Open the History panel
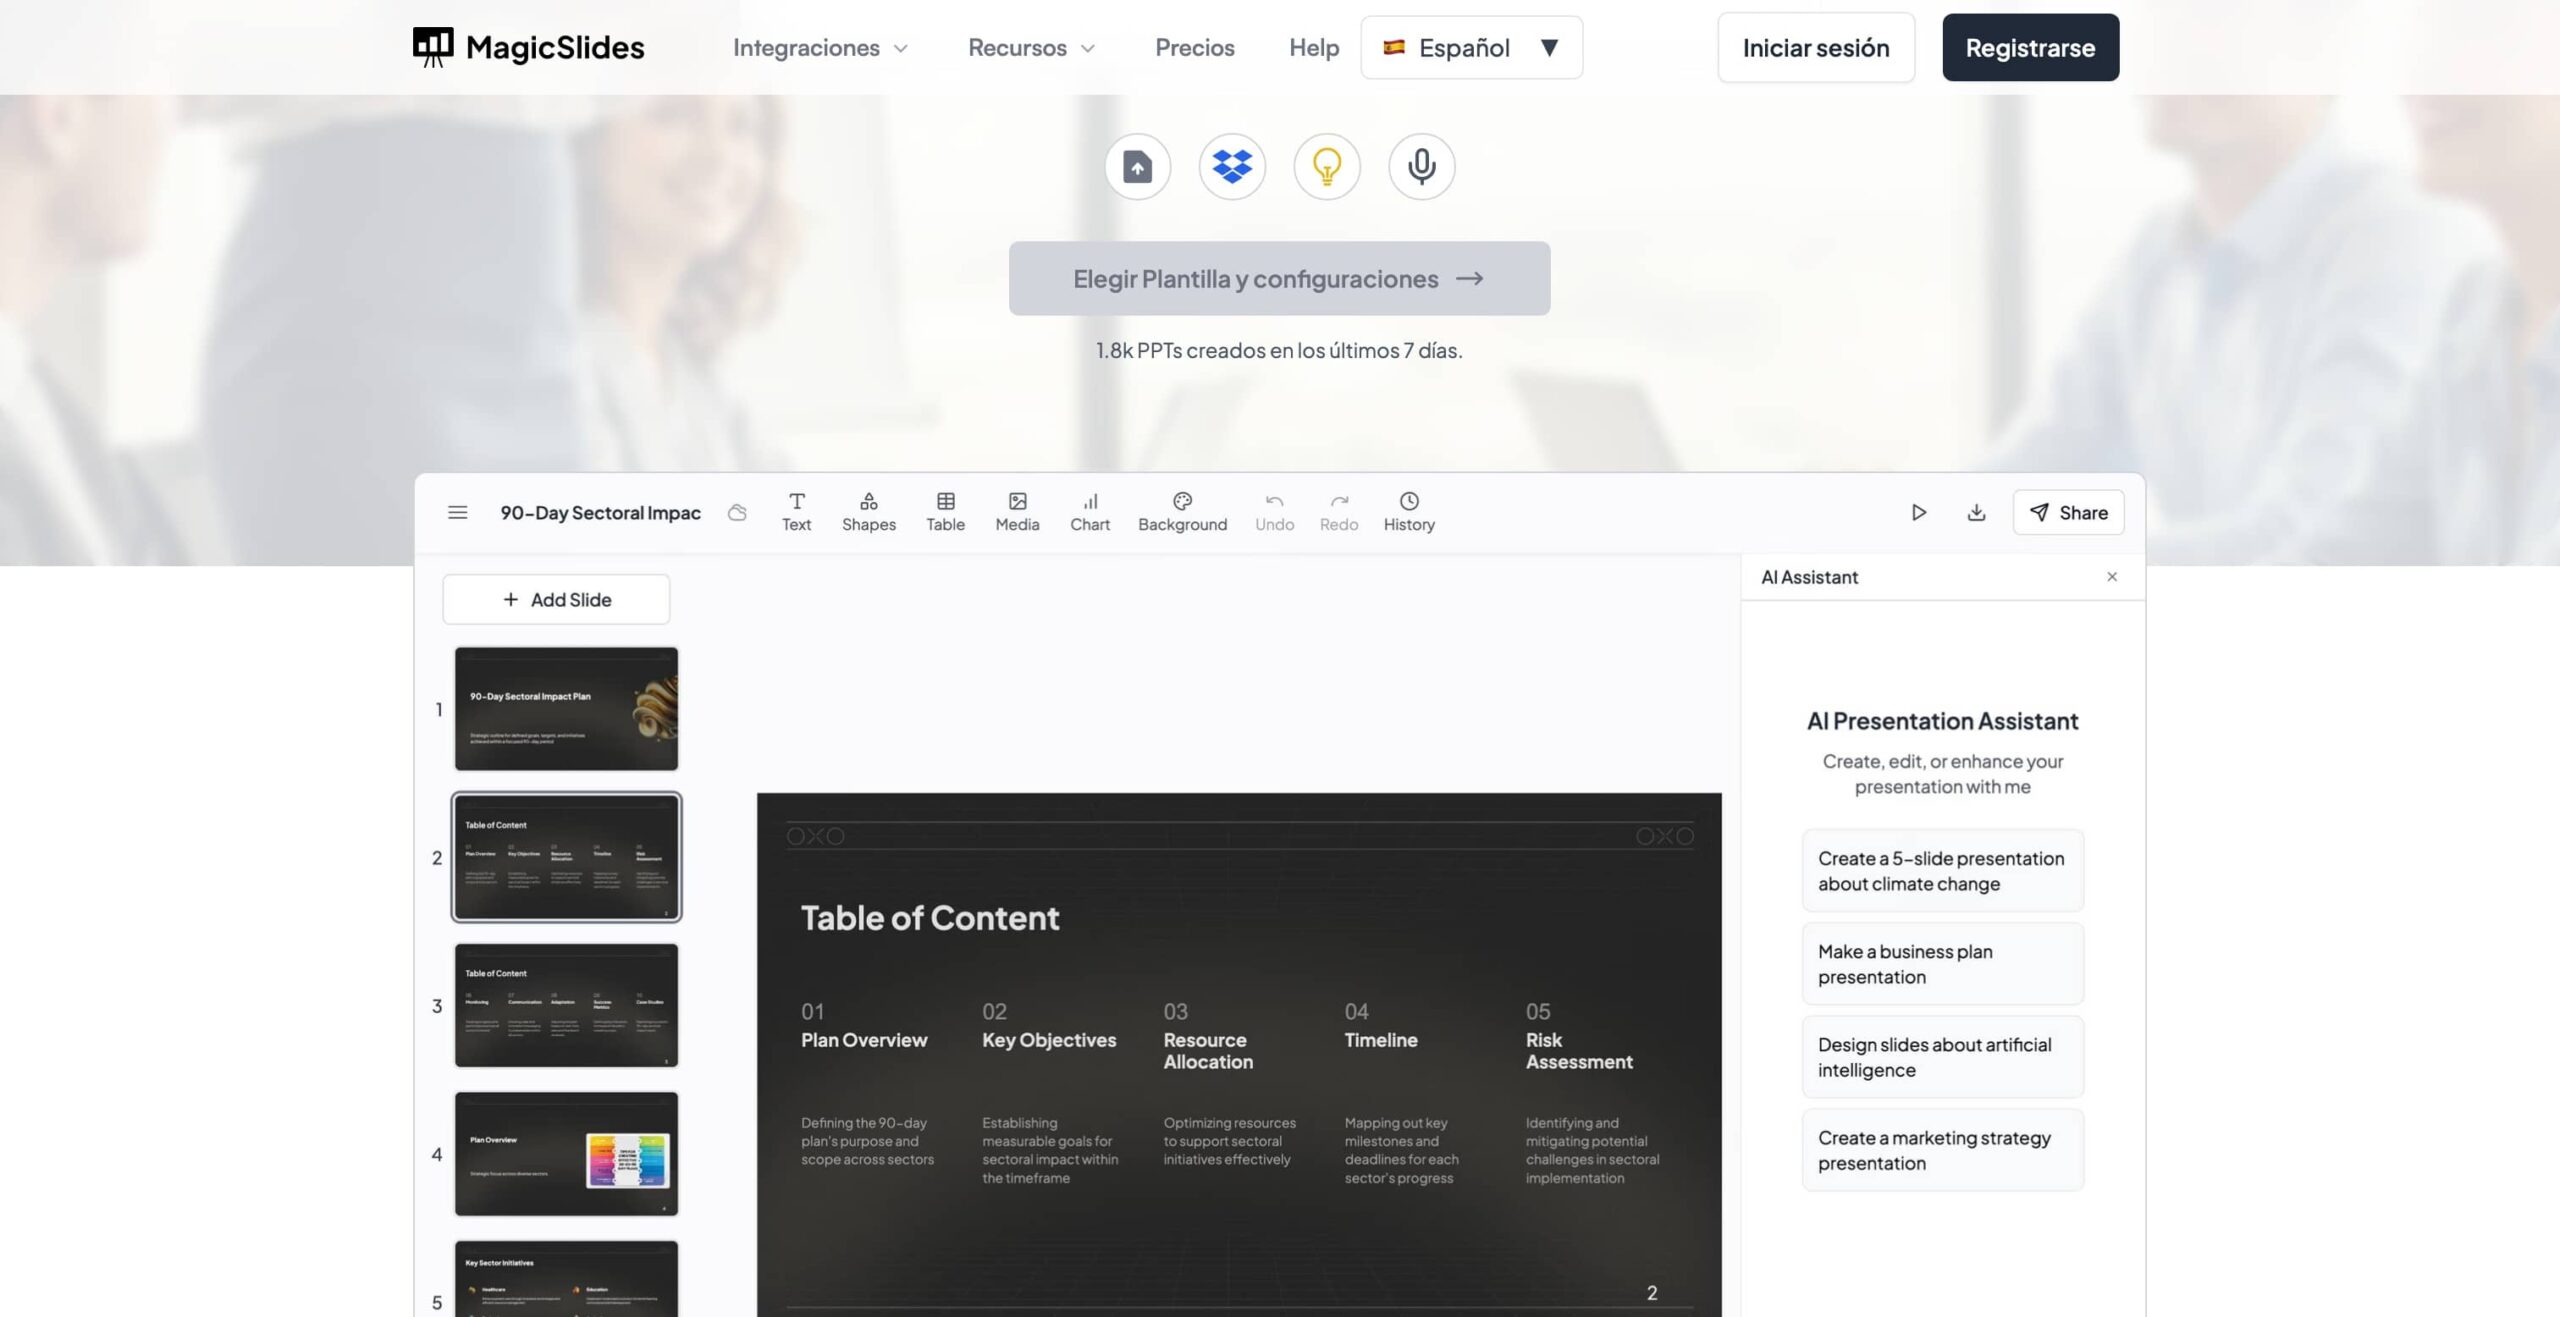The width and height of the screenshot is (2560, 1317). [x=1408, y=512]
